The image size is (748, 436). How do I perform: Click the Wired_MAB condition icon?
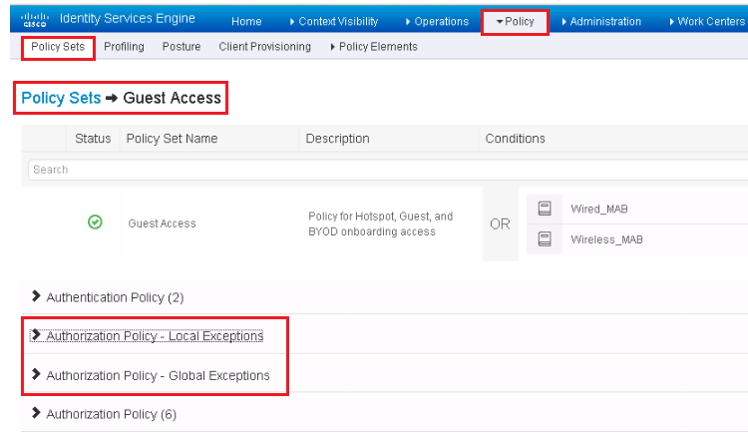click(x=544, y=208)
